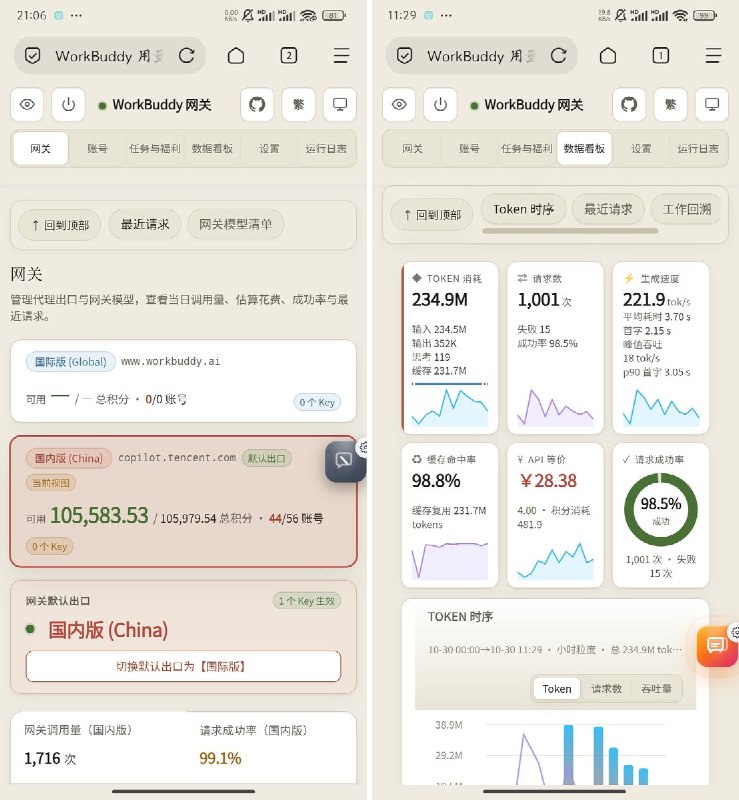This screenshot has height=800, width=739.
Task: Click 0 个 Key badge in China card
Action: tap(50, 546)
